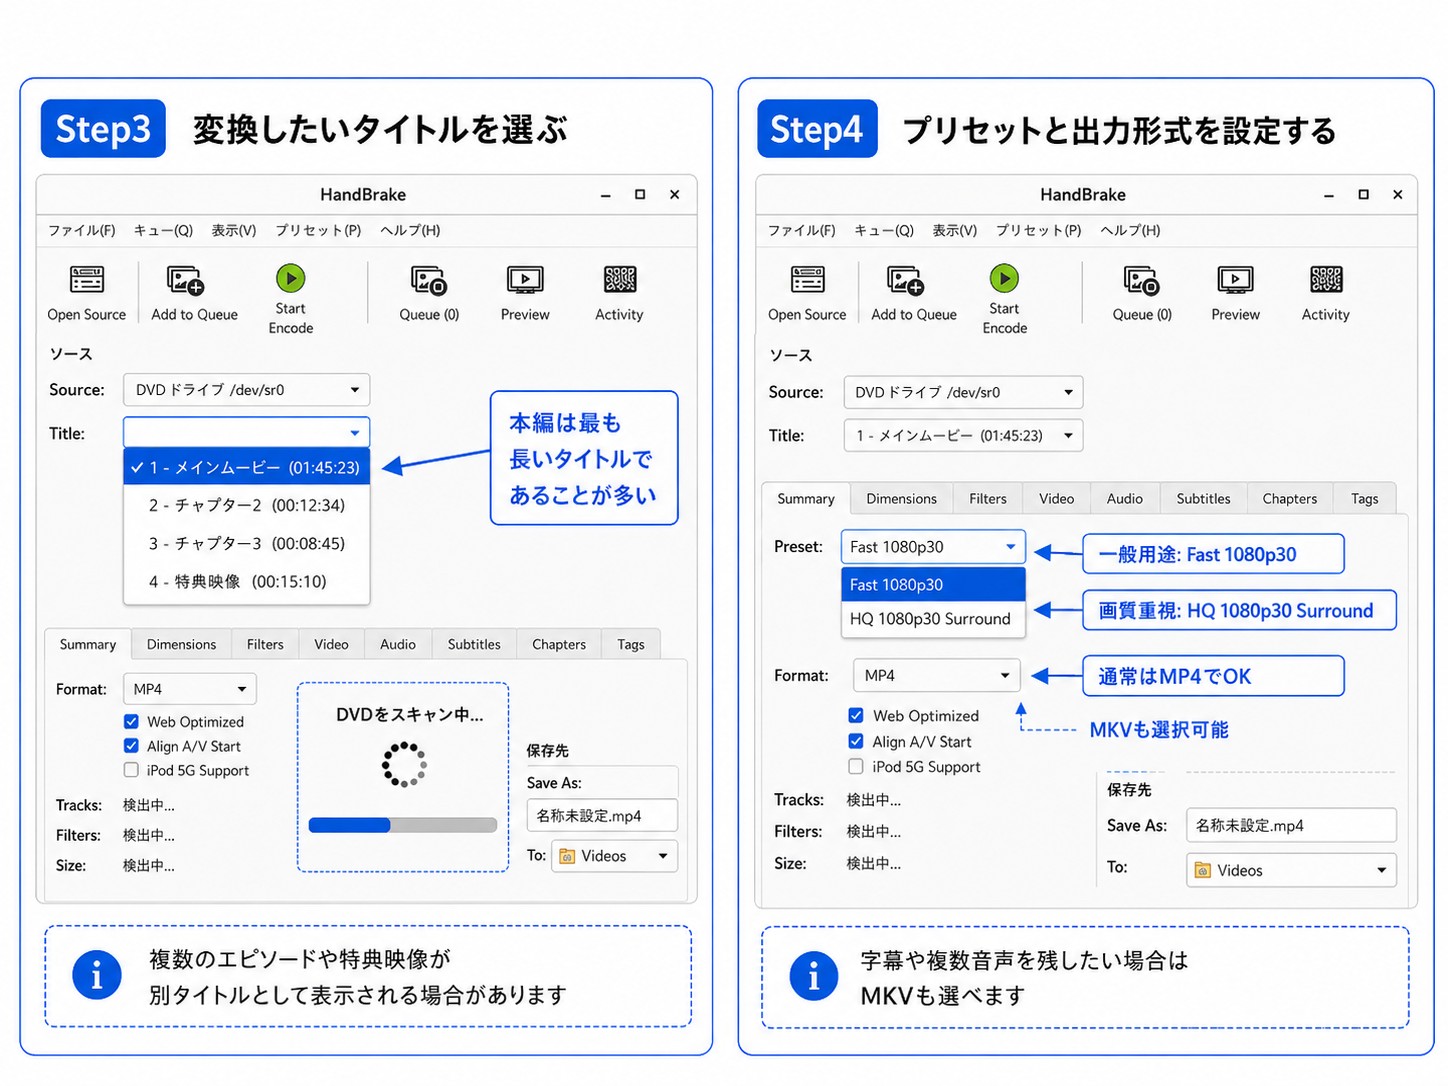Image resolution: width=1448 pixels, height=1086 pixels.
Task: Open キュー(Q) menu in Step3 window
Action: (163, 230)
